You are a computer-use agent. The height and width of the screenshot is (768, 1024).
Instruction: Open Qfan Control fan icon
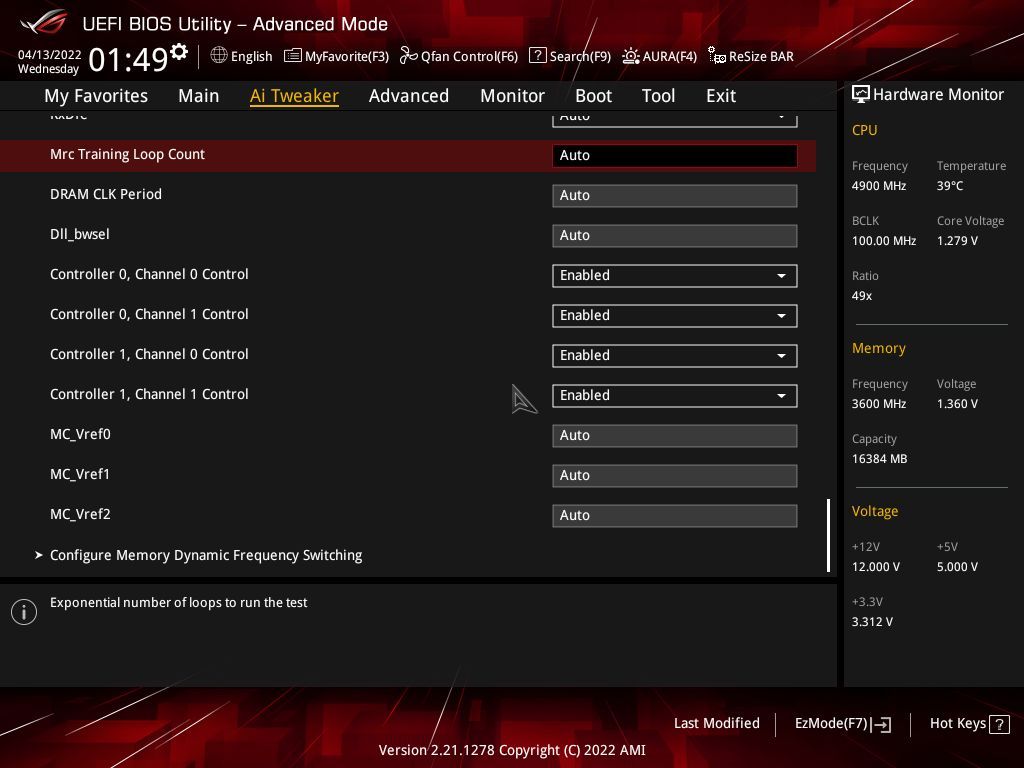[x=408, y=56]
